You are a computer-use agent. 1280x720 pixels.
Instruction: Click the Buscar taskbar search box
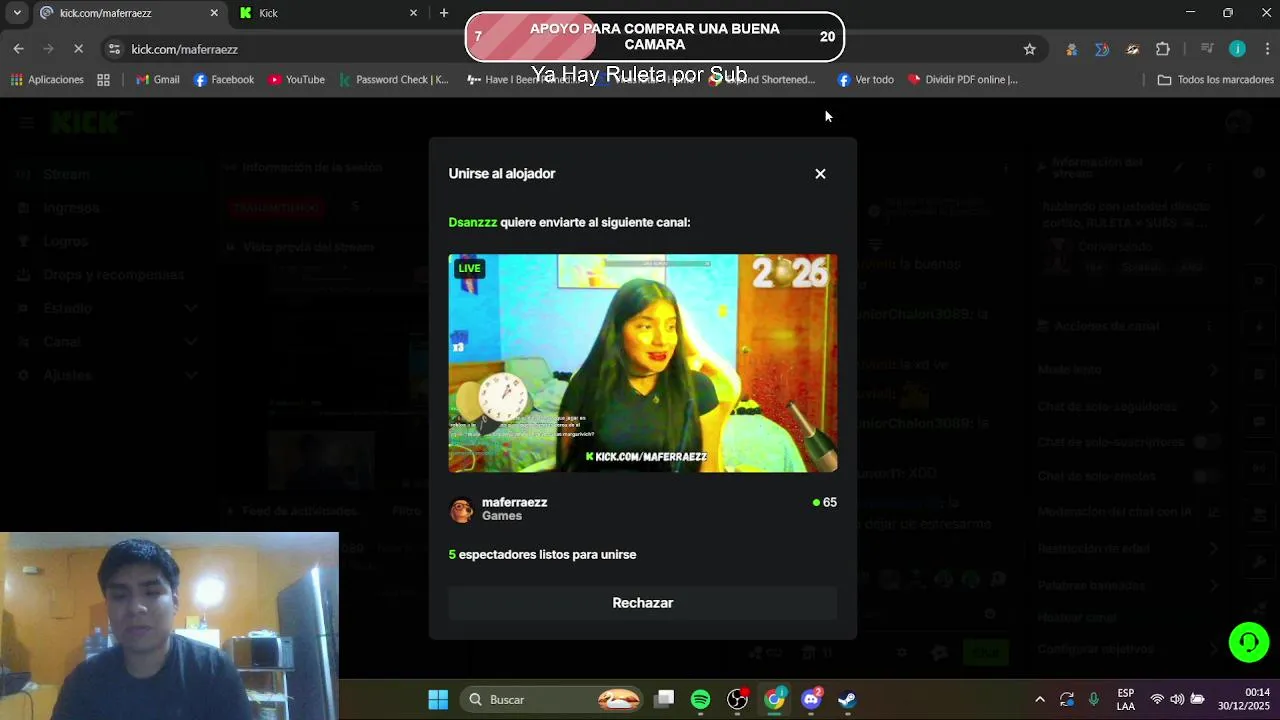coord(551,699)
